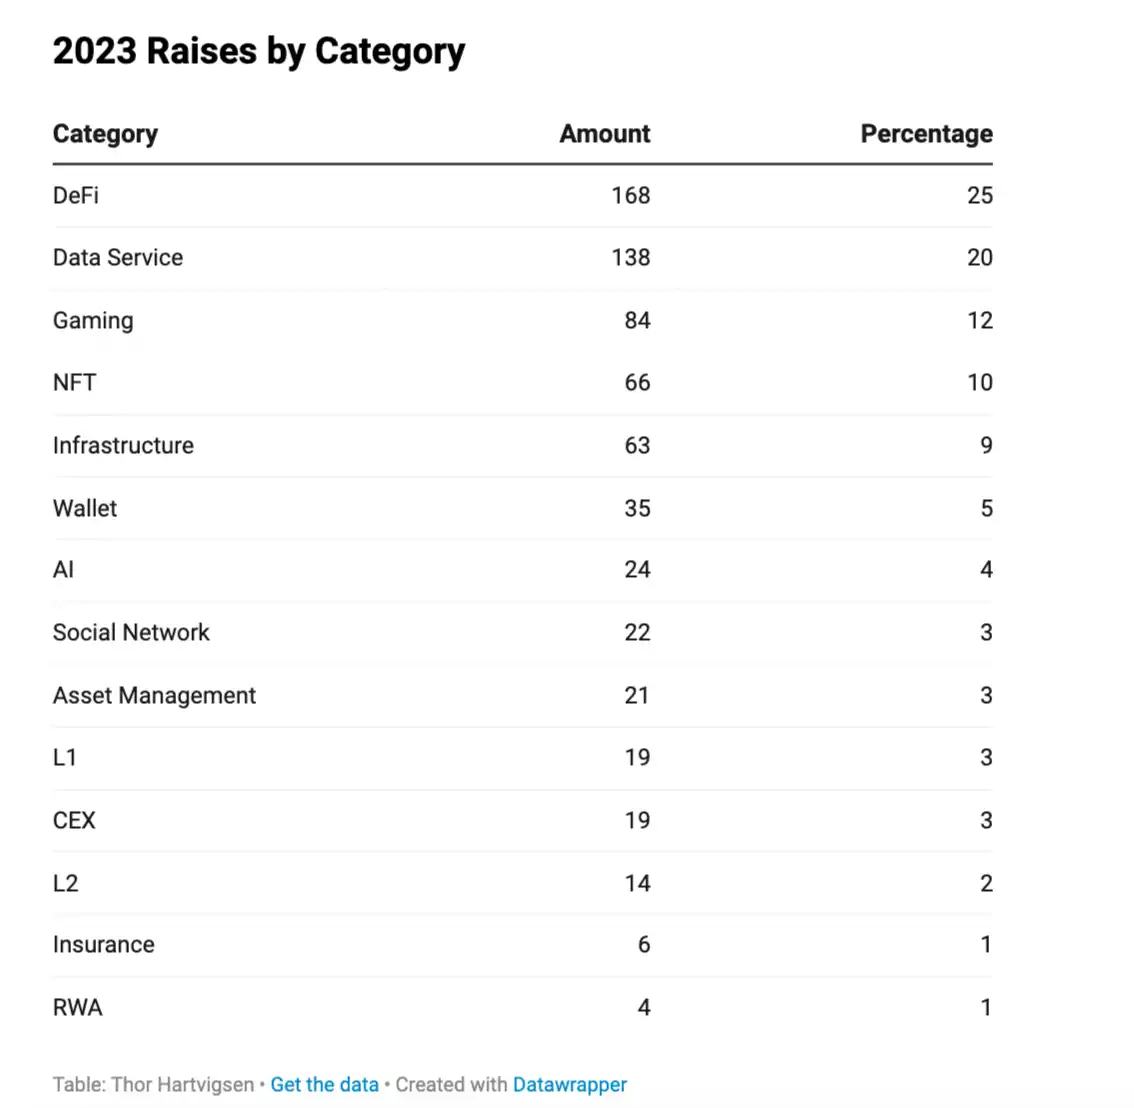Select the Data Service category cell
The height and width of the screenshot is (1108, 1134).
pos(118,258)
